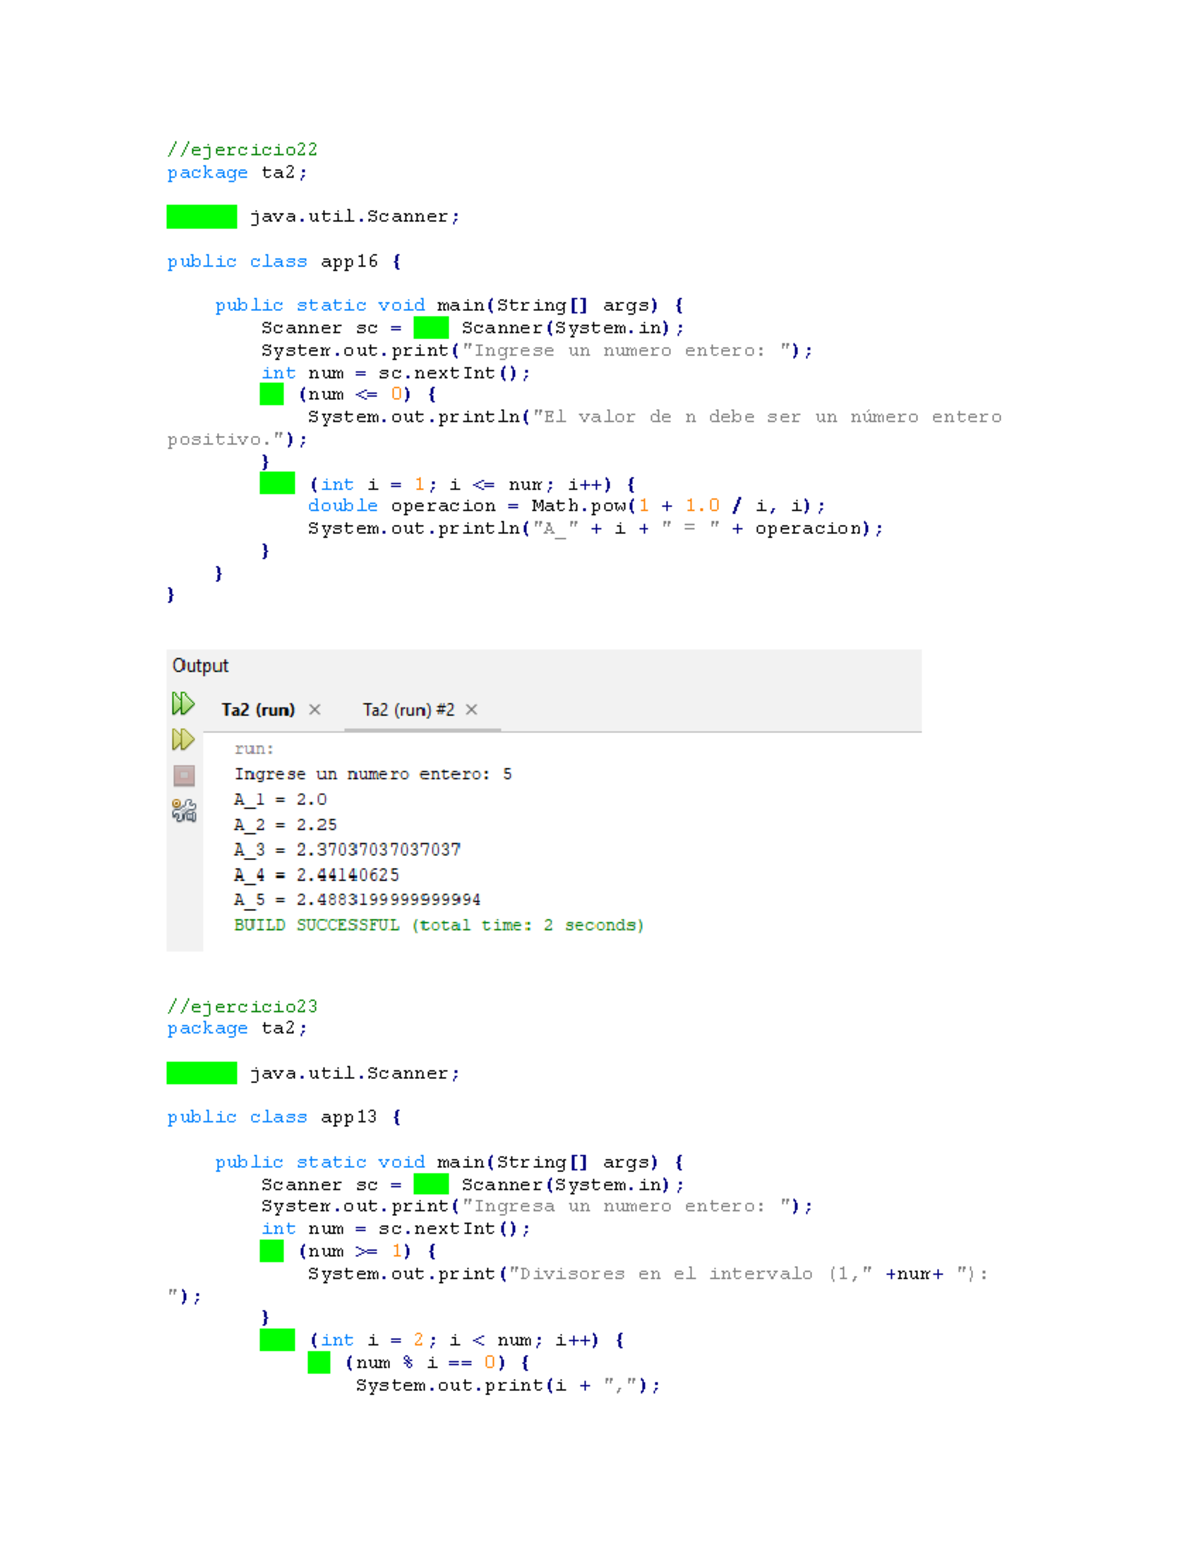Click the Ingrese un numero entero: 5 output line
The image size is (1200, 1553).
pyautogui.click(x=372, y=773)
